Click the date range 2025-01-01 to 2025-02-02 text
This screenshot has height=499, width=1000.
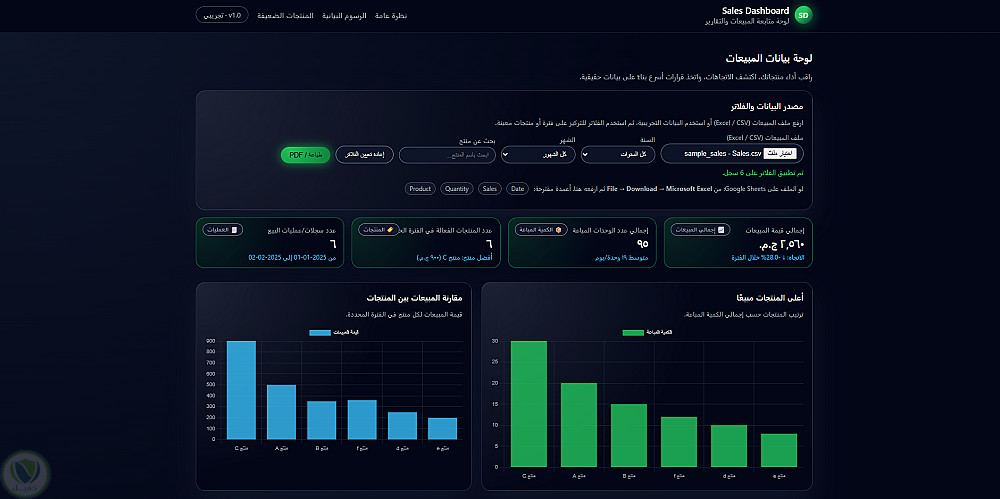pos(291,258)
